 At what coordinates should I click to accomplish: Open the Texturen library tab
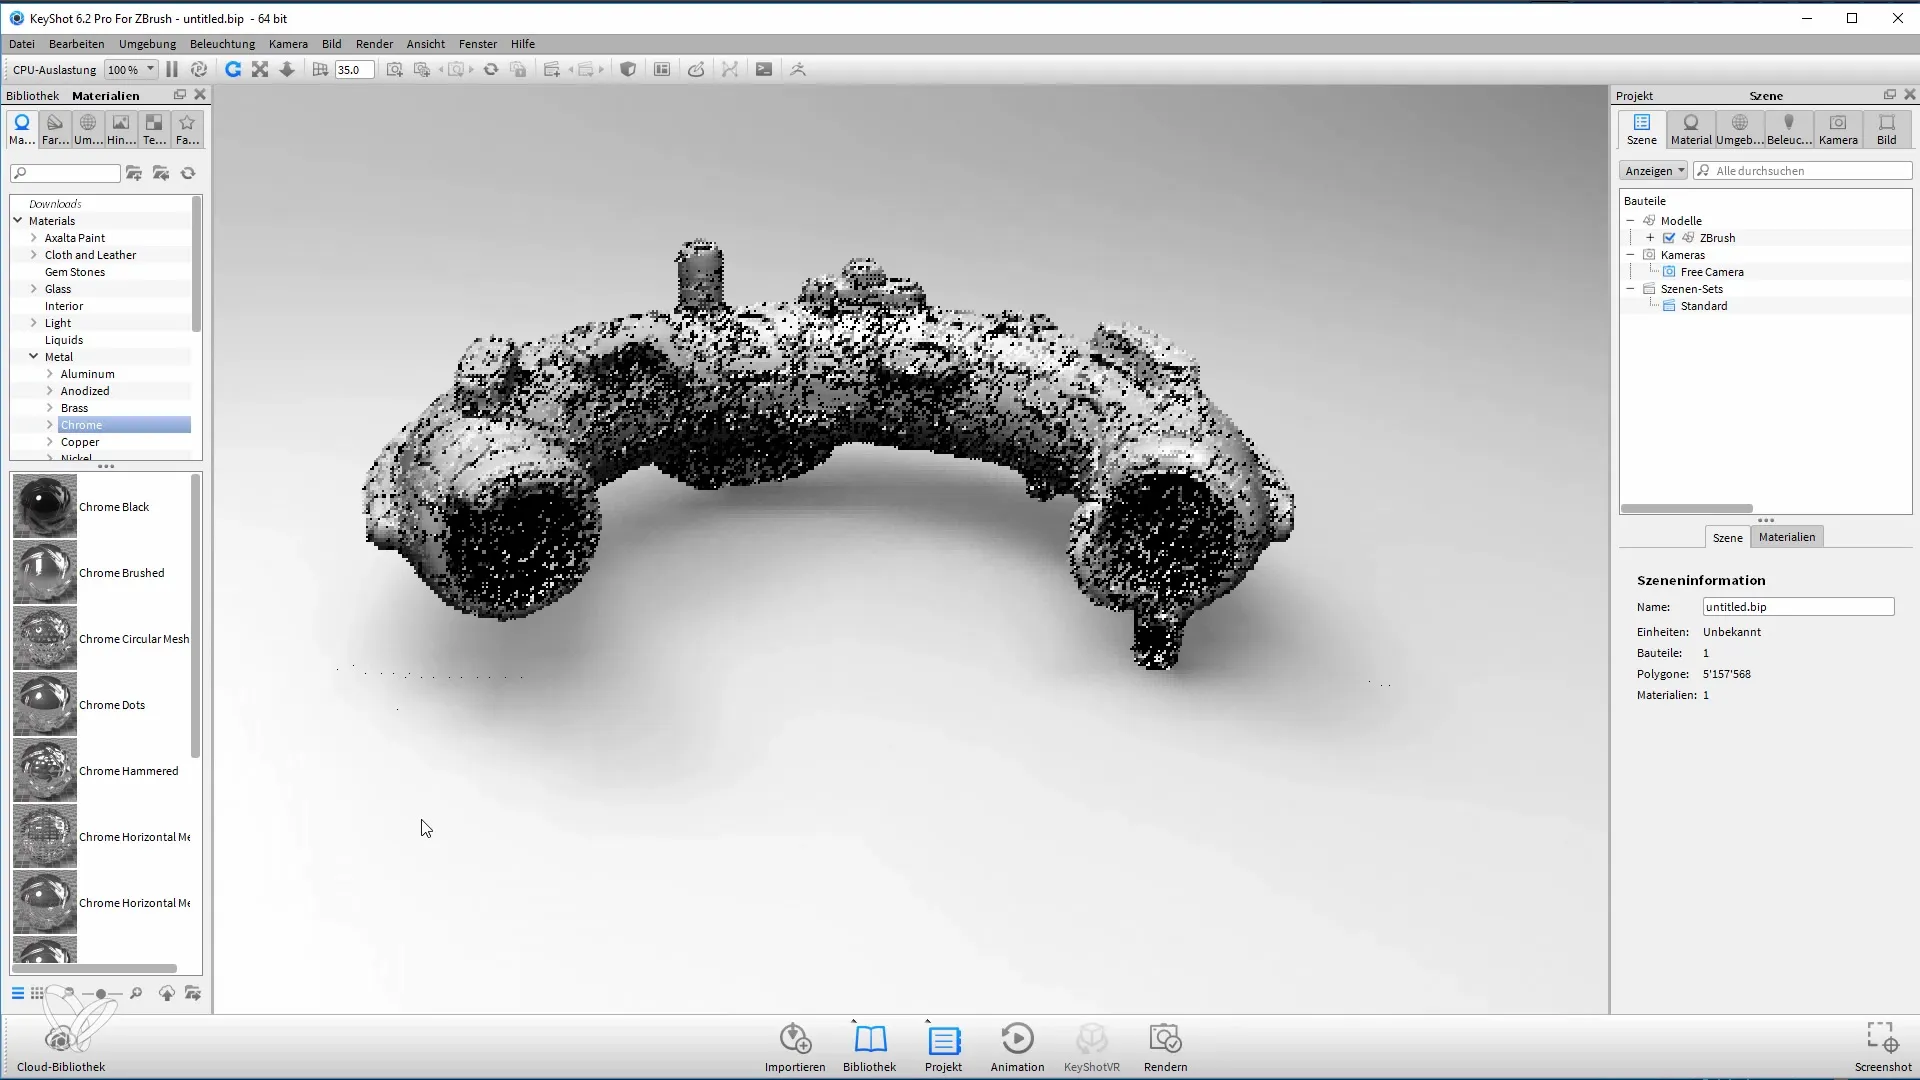[154, 130]
